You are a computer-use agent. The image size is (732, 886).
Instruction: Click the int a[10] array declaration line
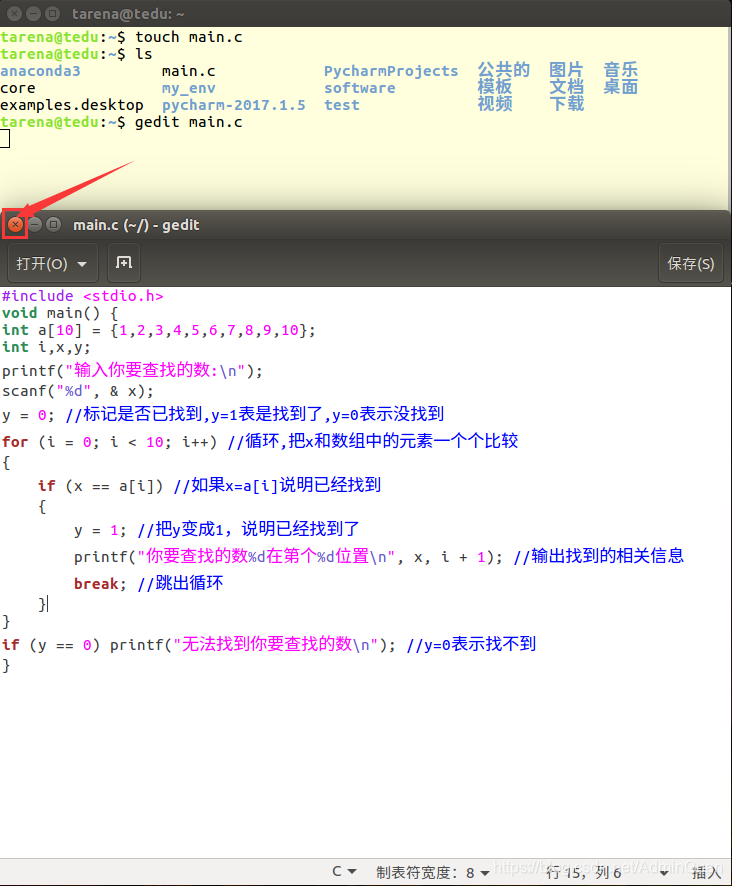tap(158, 330)
